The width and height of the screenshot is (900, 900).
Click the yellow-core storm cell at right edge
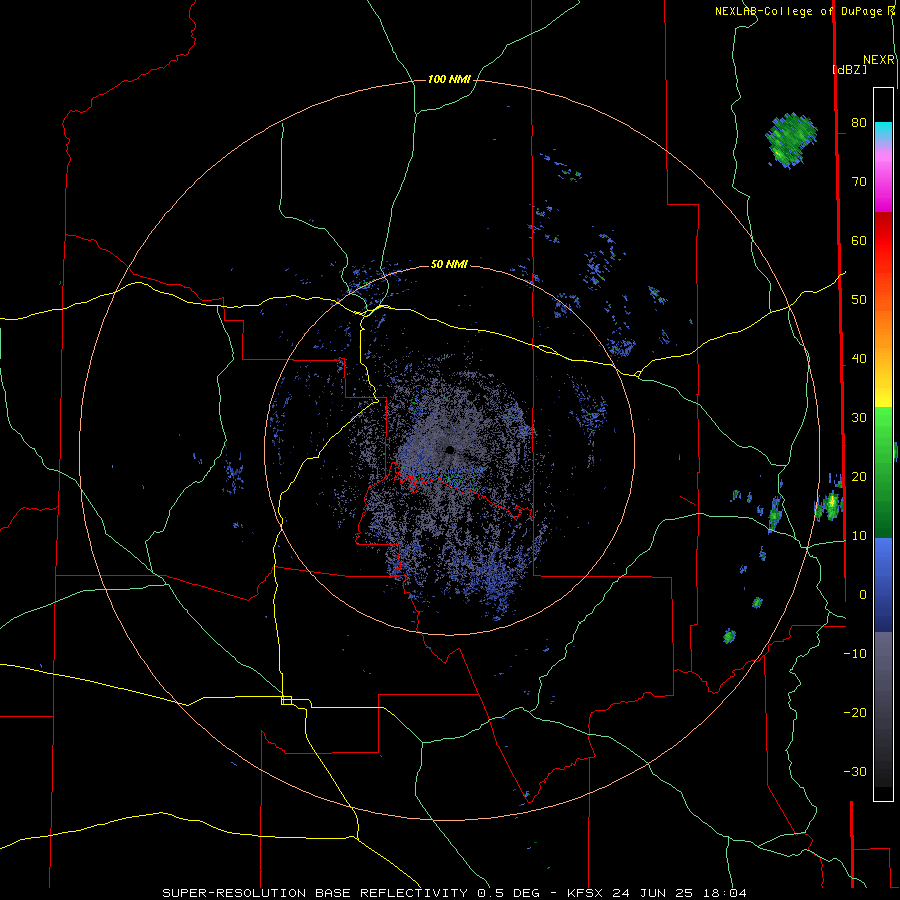(x=831, y=505)
